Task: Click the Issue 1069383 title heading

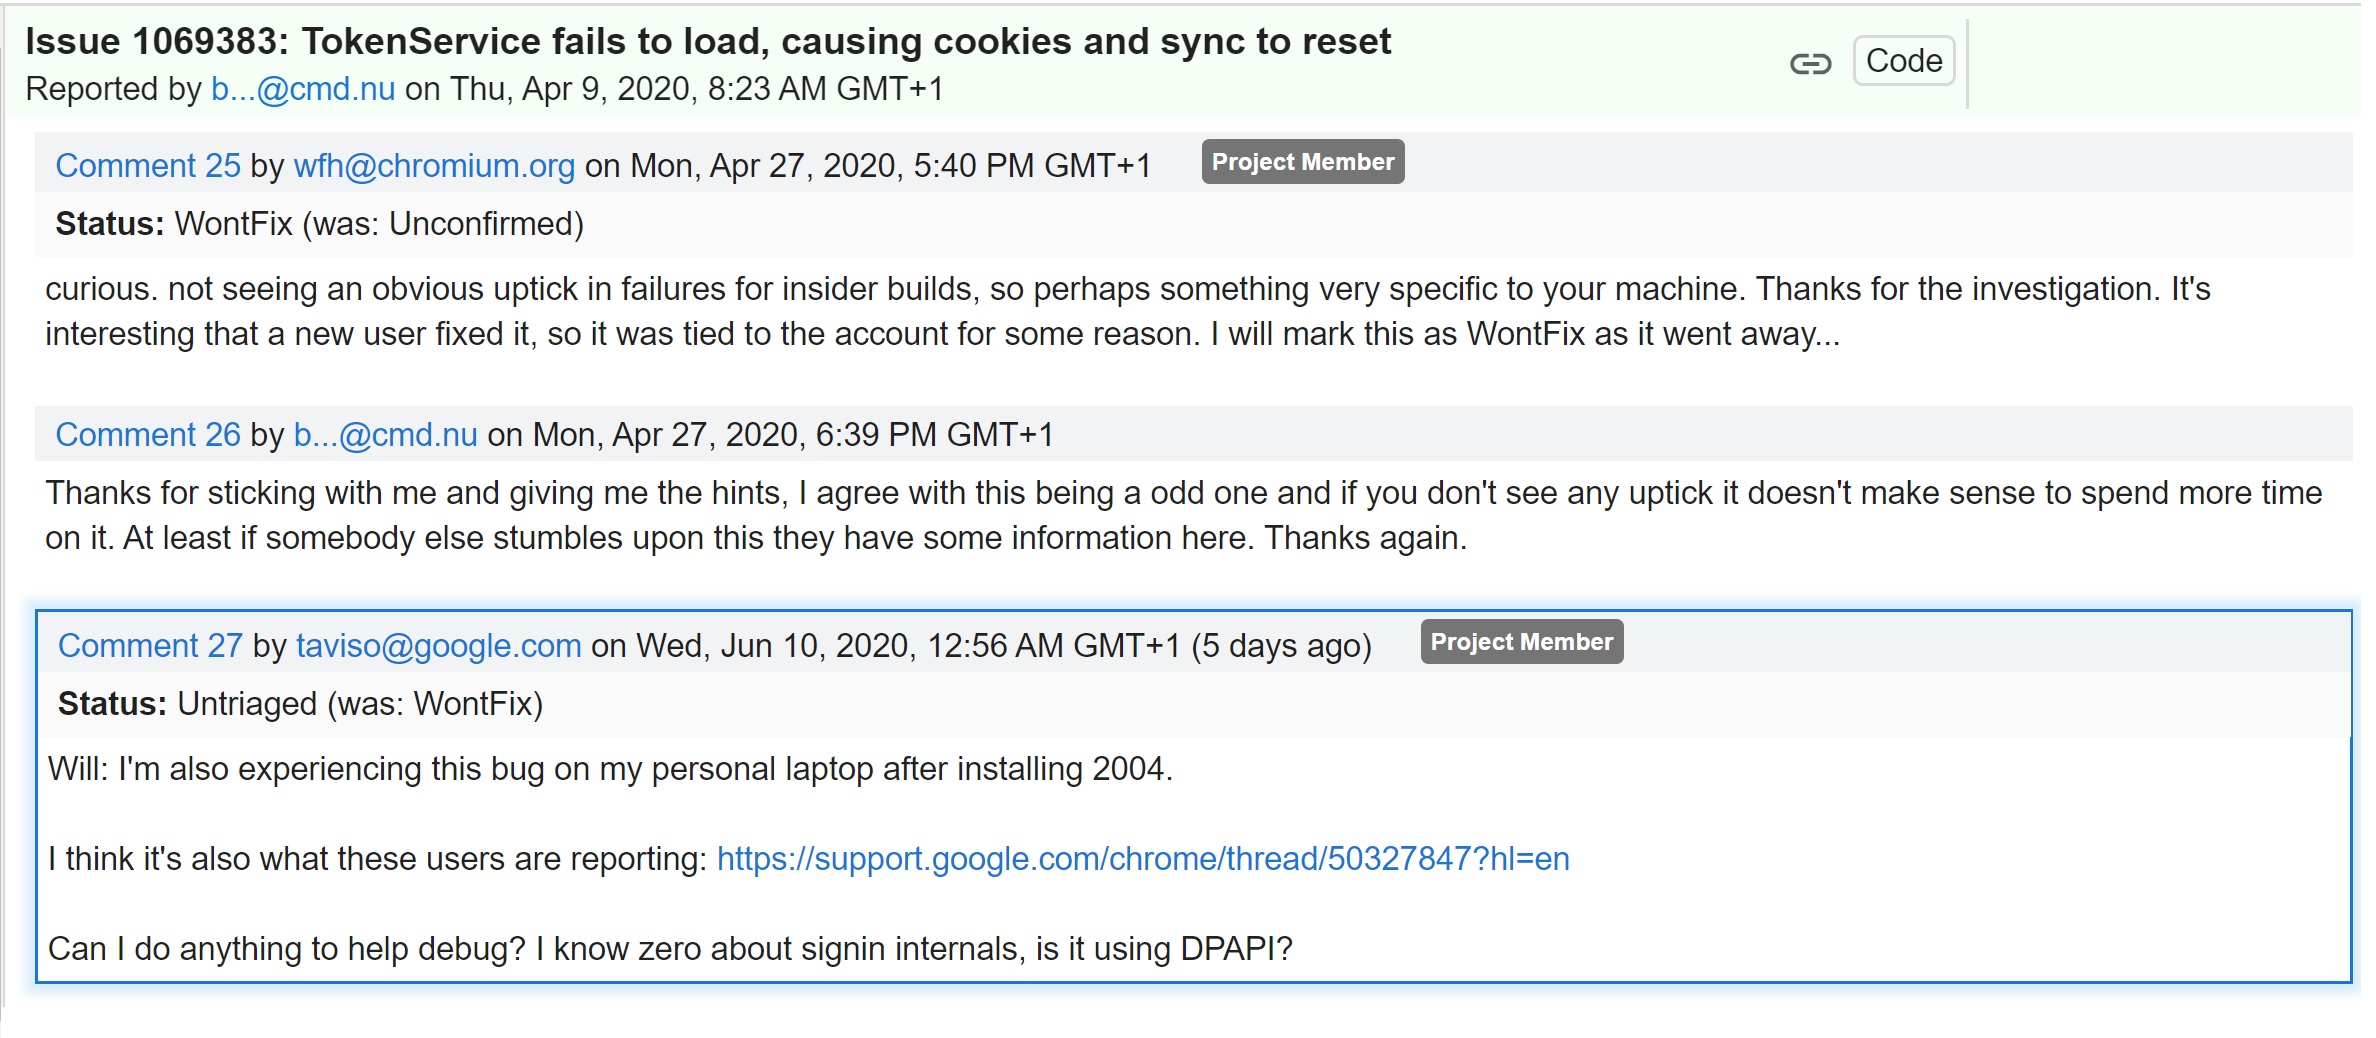Action: click(708, 41)
